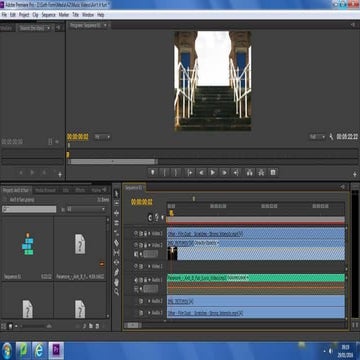Select the Hand tool

pos(117,282)
